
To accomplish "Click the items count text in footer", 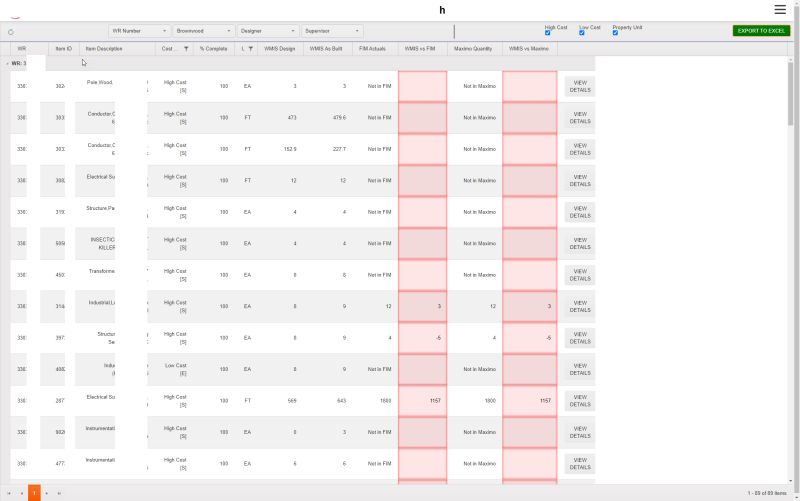I will 767,493.
